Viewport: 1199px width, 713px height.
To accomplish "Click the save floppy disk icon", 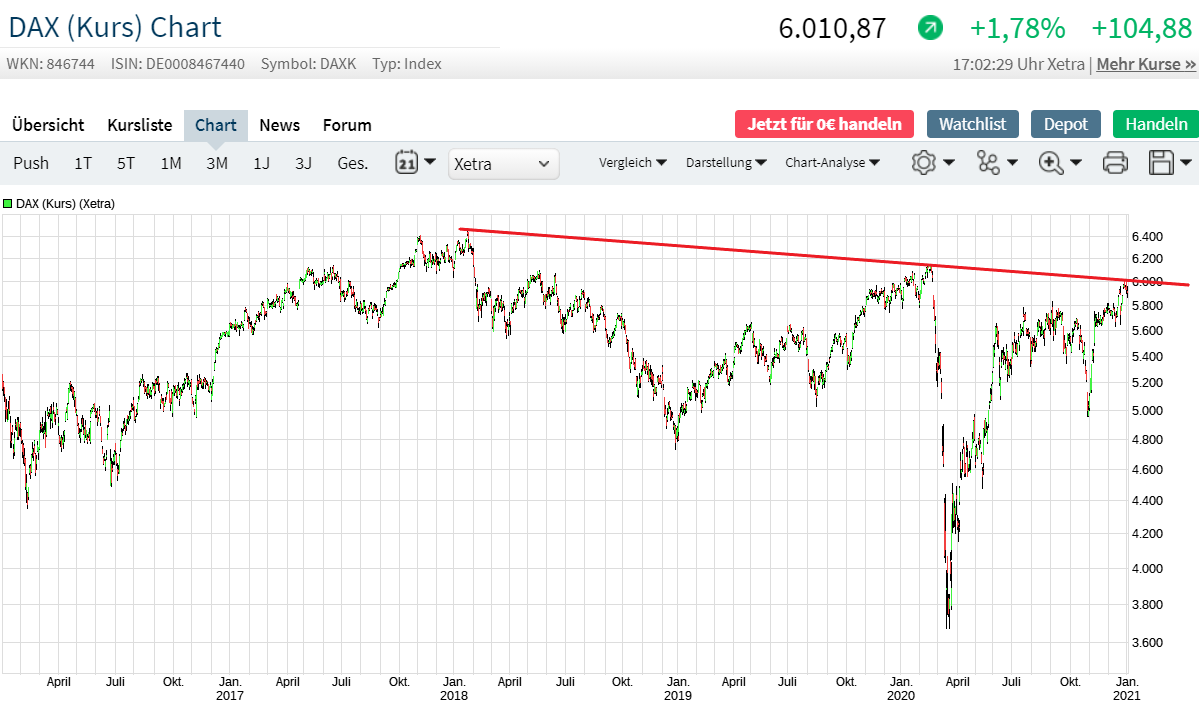I will [x=1162, y=162].
